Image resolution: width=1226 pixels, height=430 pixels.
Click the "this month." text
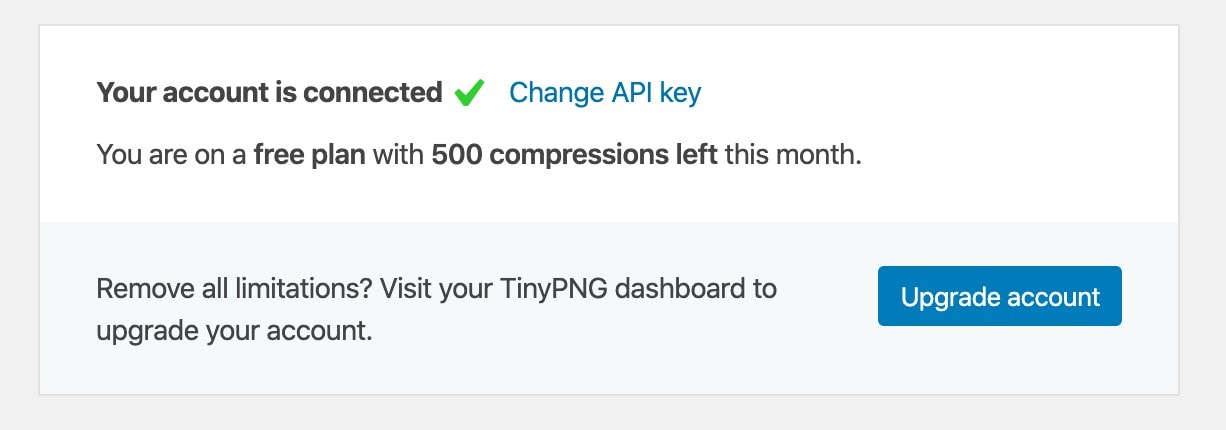pos(793,156)
